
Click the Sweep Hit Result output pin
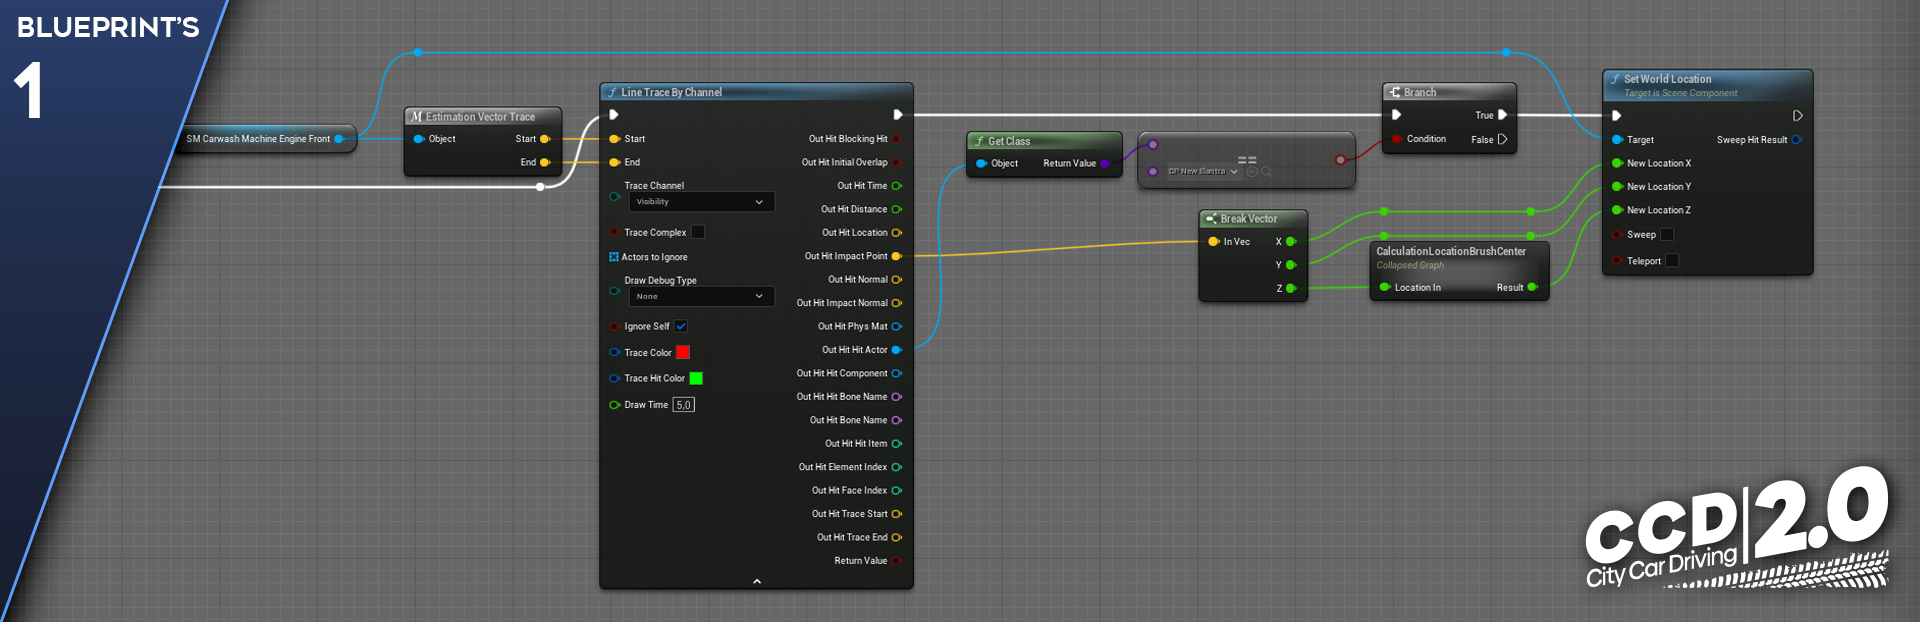pos(1796,140)
